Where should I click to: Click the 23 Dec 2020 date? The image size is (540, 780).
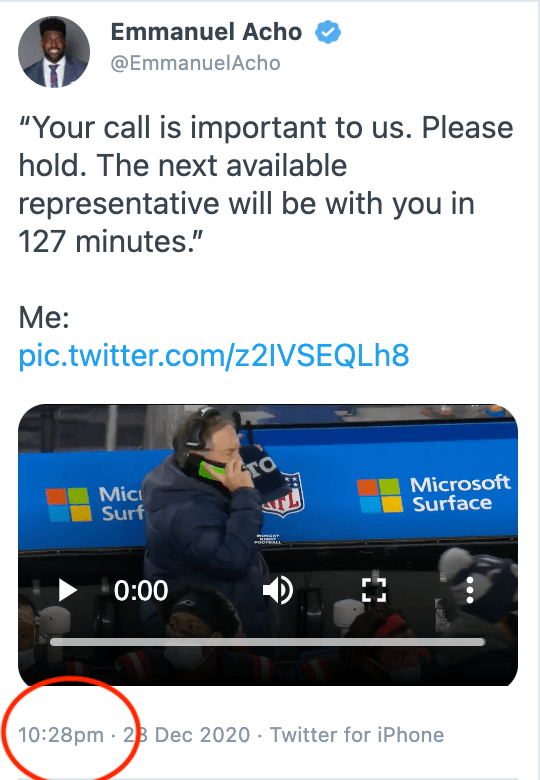(186, 735)
